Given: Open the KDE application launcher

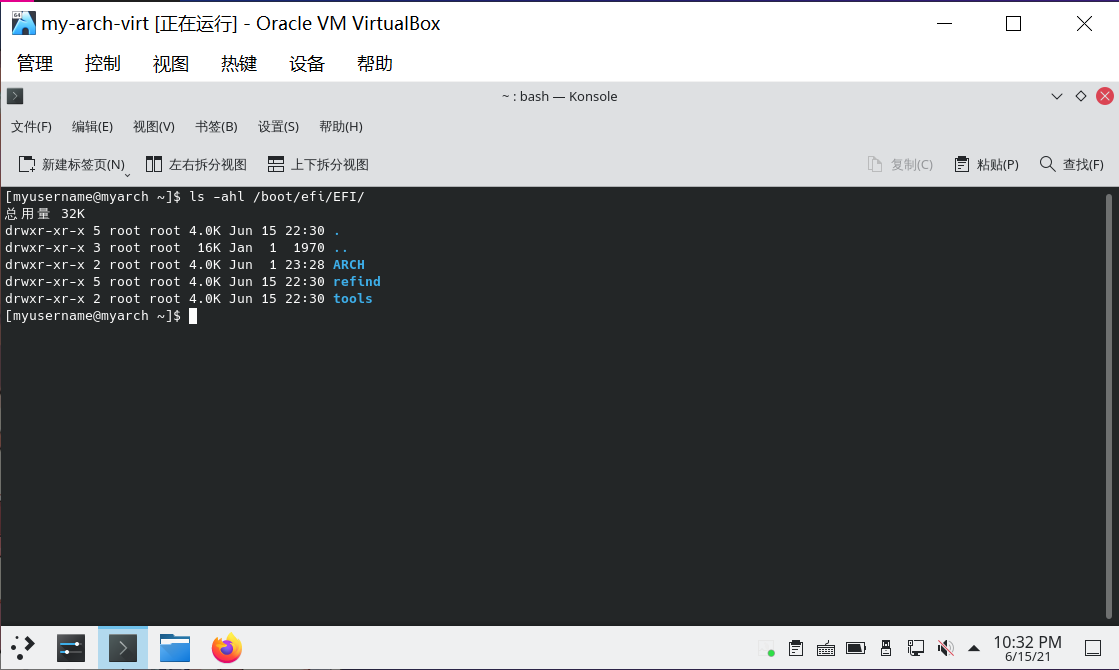Looking at the screenshot, I should pyautogui.click(x=23, y=648).
